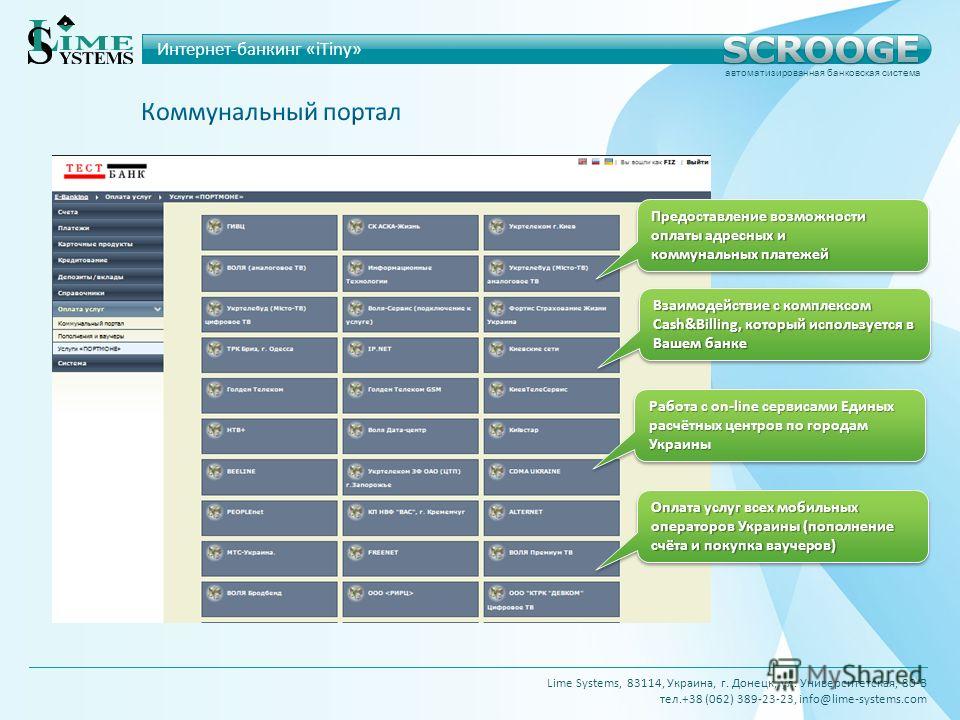Viewport: 960px width, 720px height.
Task: Switch language with the Ukrainian flag icon
Action: 609,162
